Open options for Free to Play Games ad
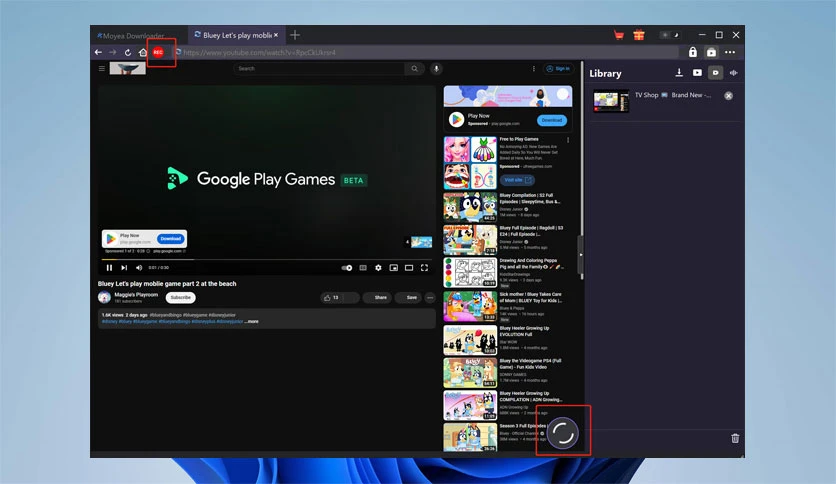This screenshot has width=836, height=484. pyautogui.click(x=568, y=140)
